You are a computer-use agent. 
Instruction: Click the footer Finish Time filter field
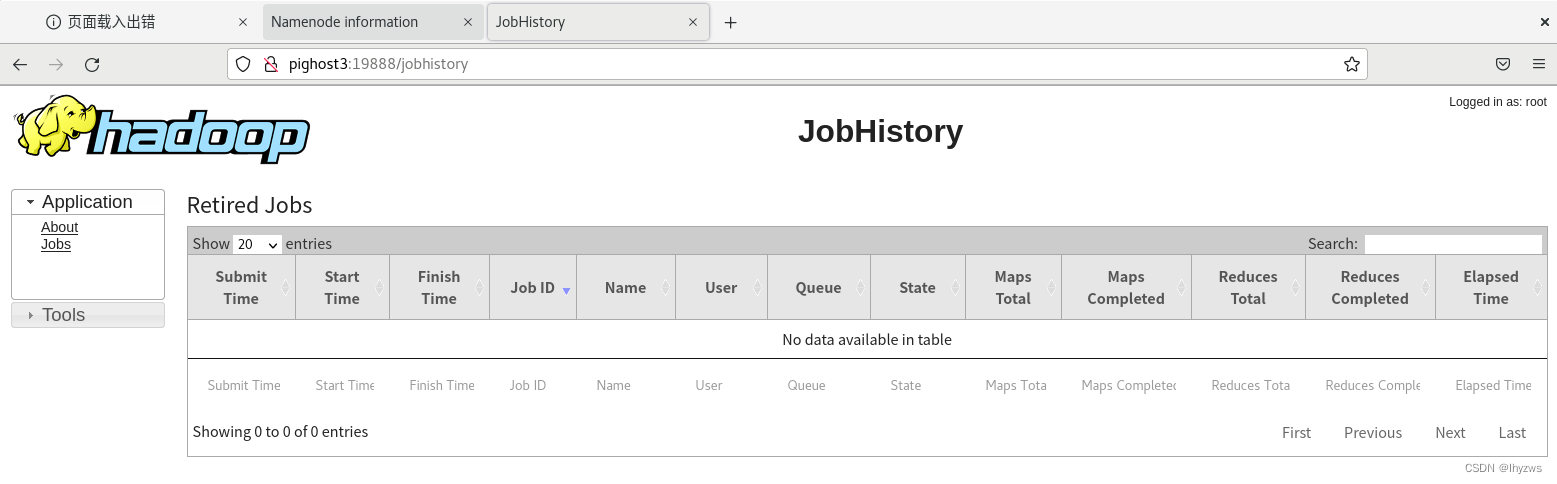point(442,385)
